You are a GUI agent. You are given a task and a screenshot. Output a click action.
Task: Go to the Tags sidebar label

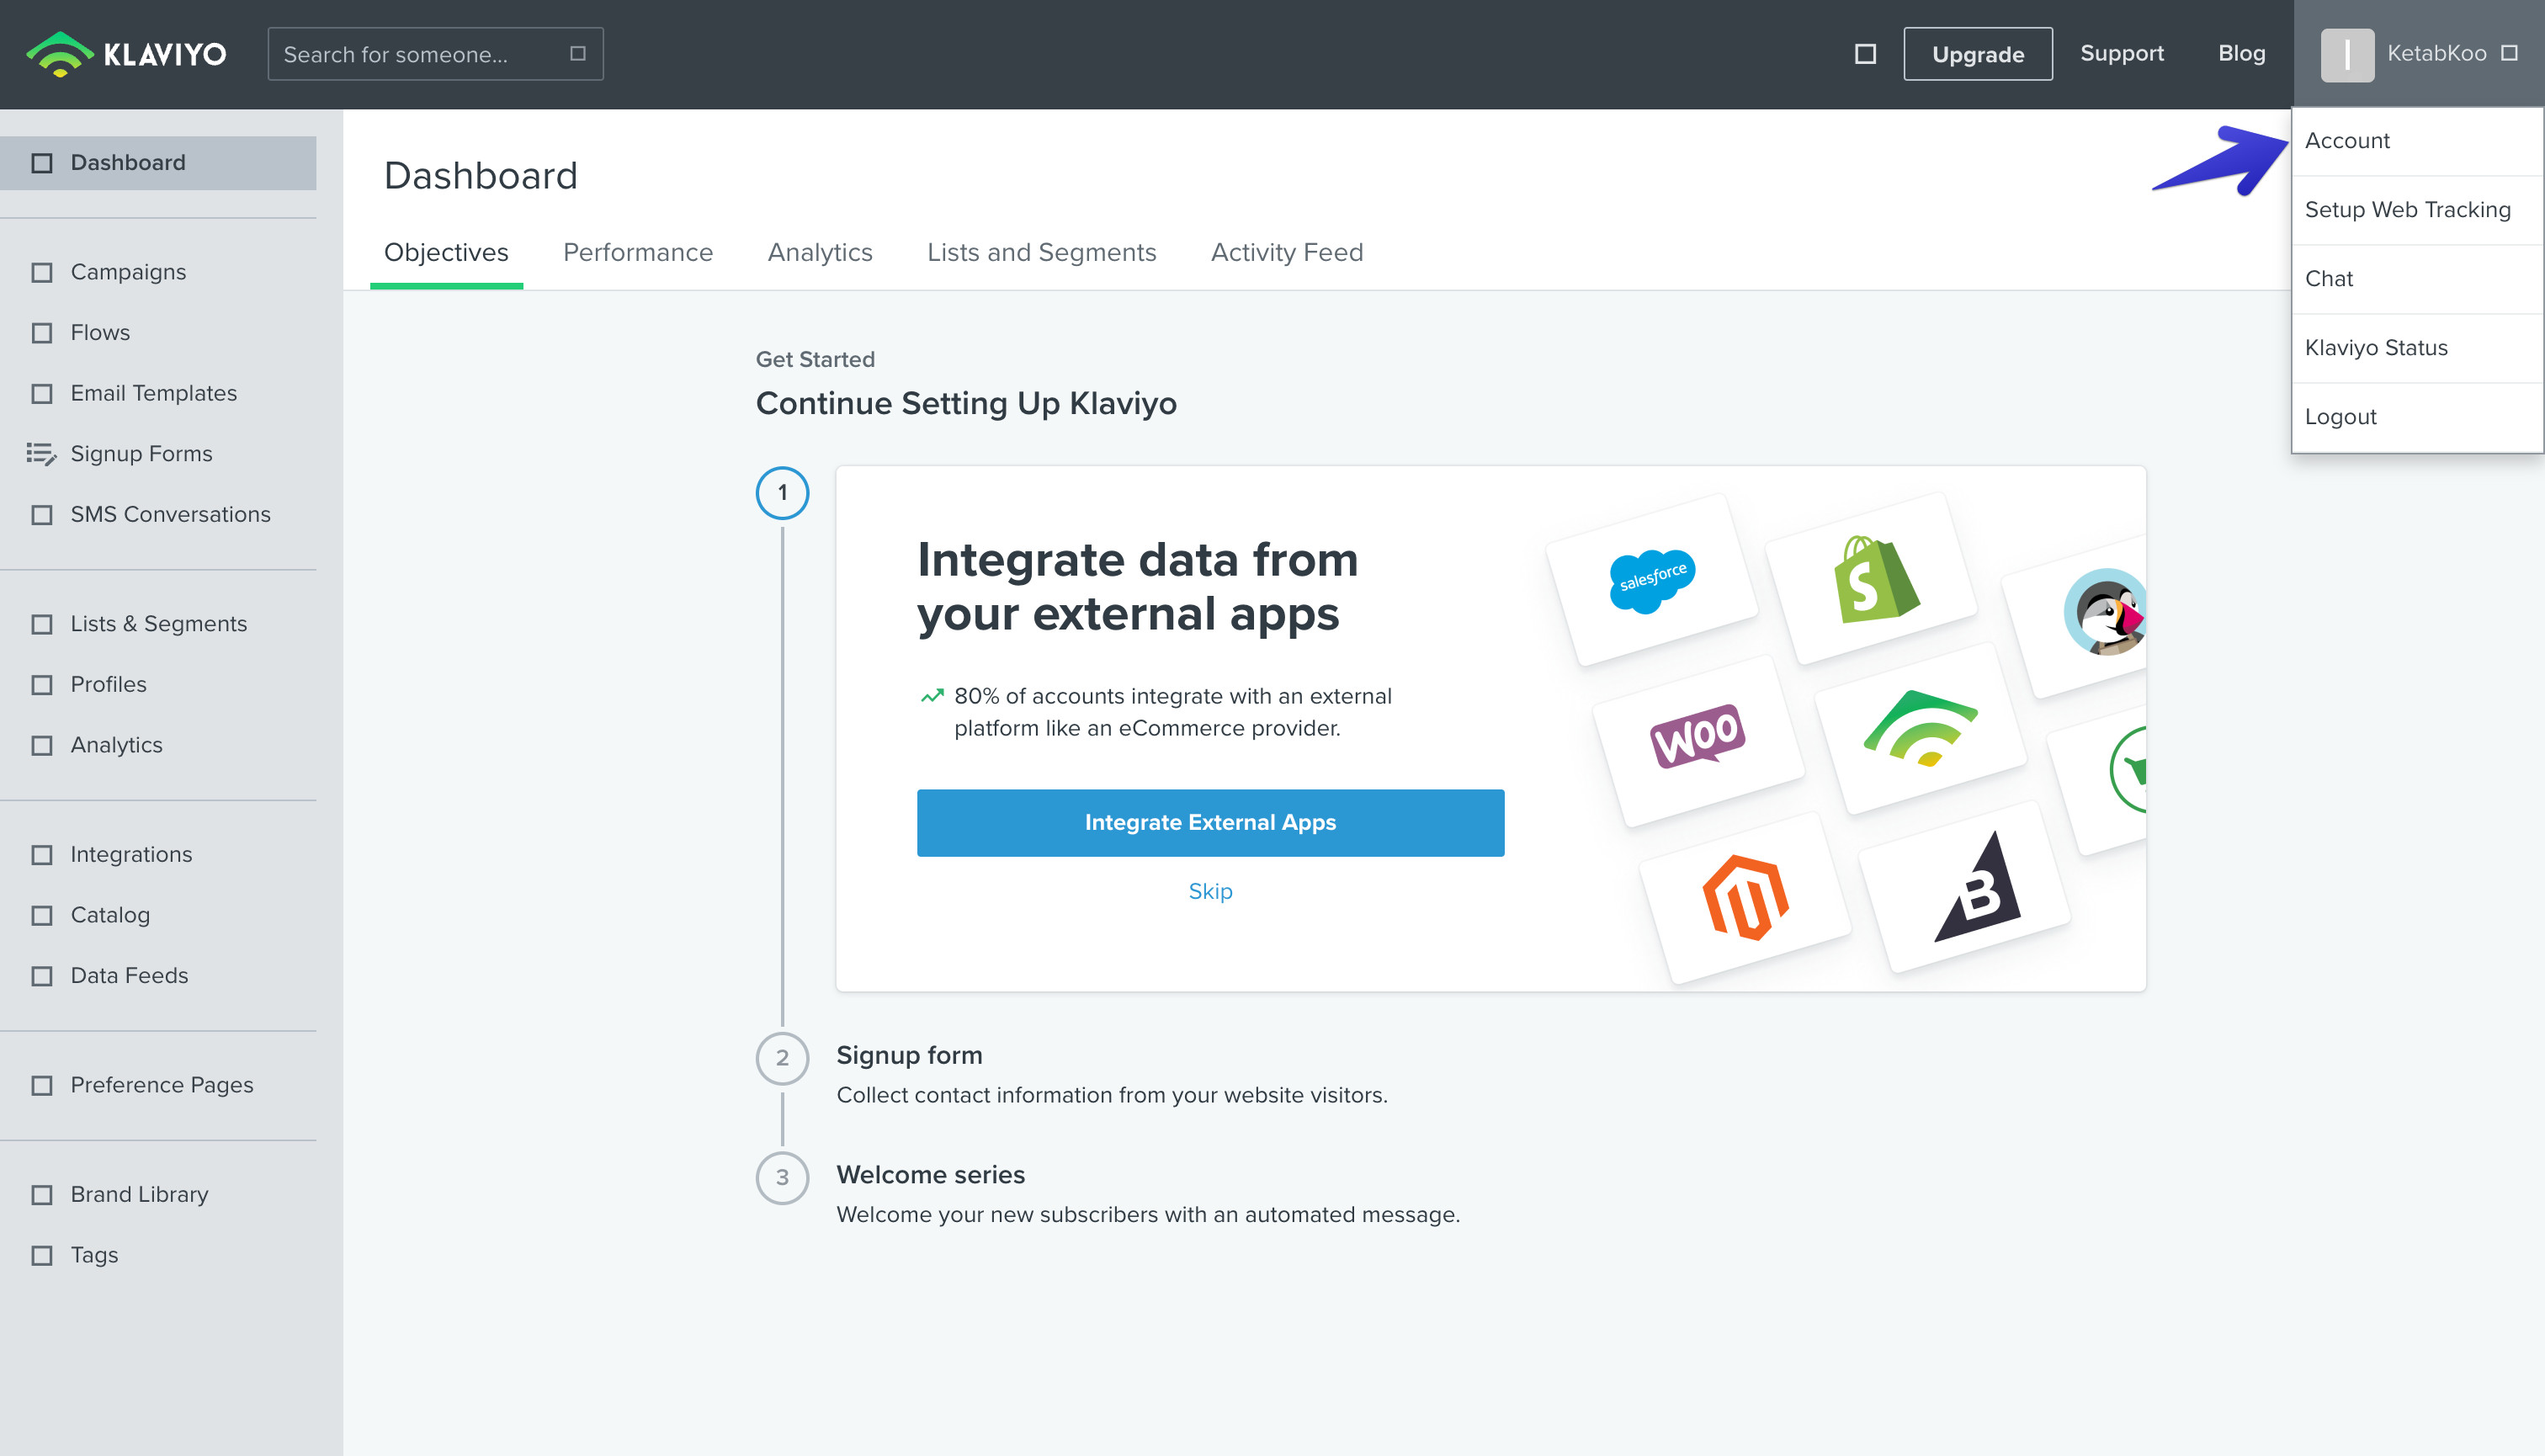[94, 1256]
